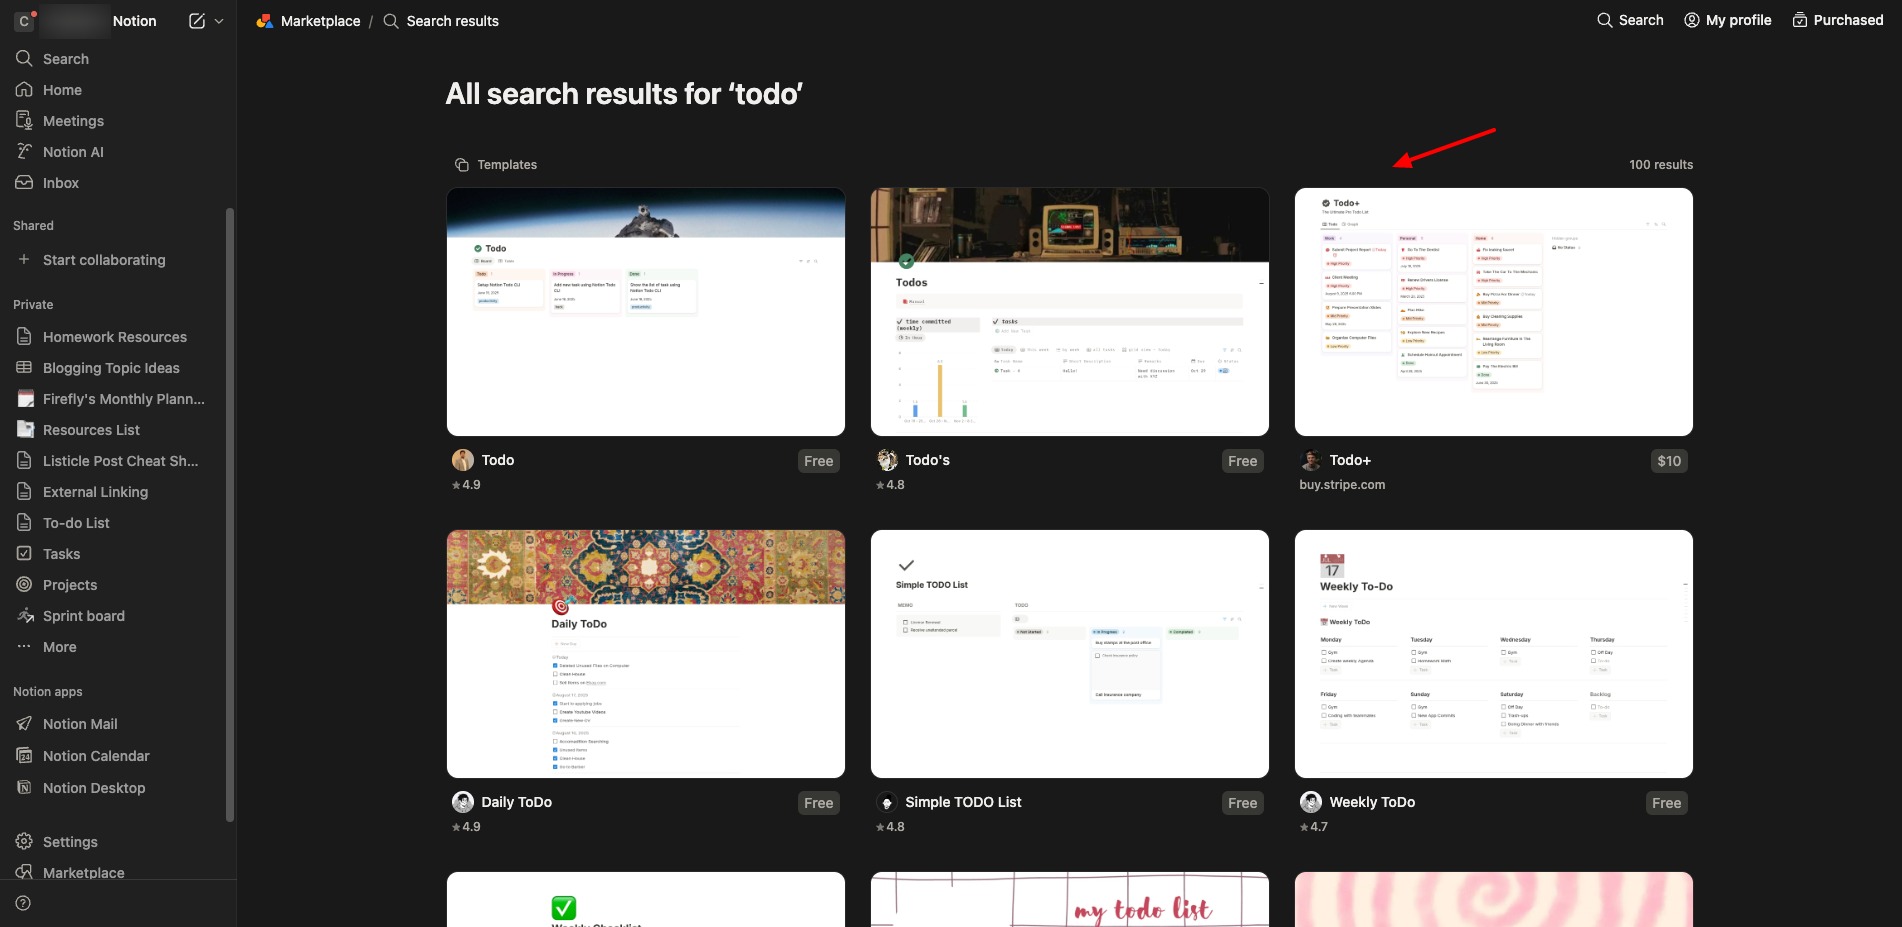Open Notion Calendar app
Viewport: 1902px width, 927px height.
point(96,756)
